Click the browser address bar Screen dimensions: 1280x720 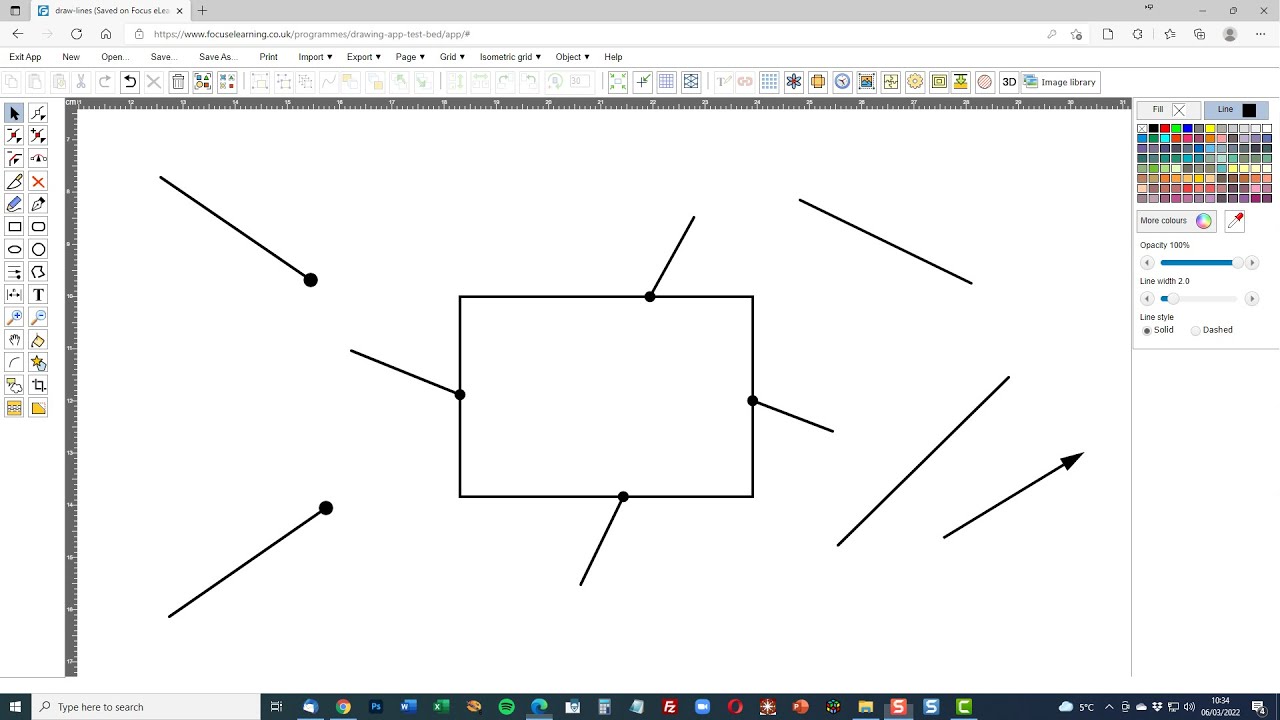[590, 34]
